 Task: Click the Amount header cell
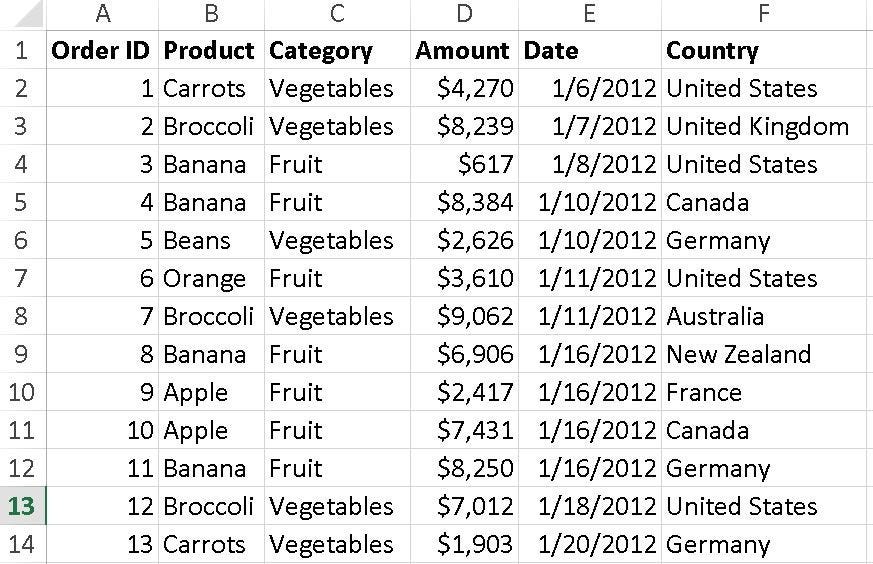(x=462, y=50)
